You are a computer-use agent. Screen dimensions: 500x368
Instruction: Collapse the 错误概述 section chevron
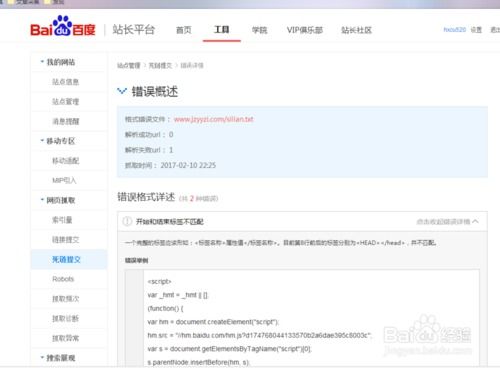[122, 91]
